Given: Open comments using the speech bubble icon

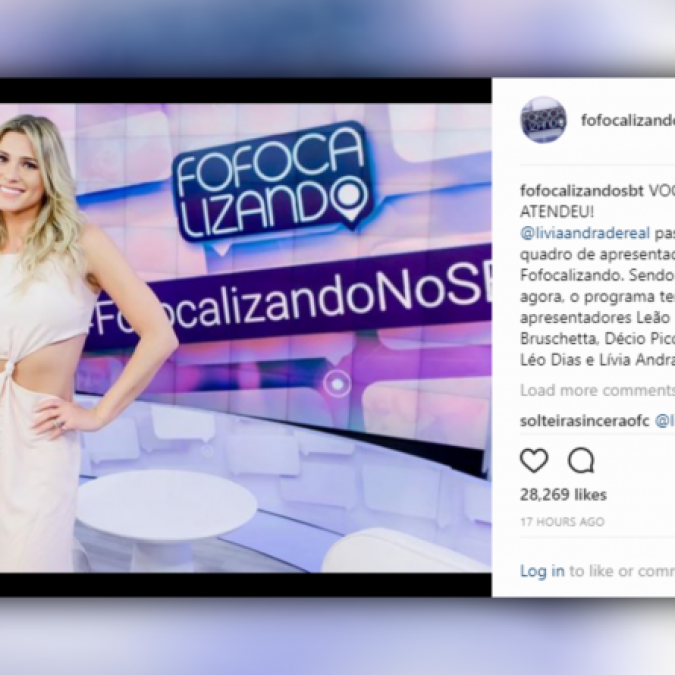Looking at the screenshot, I should pos(581,460).
